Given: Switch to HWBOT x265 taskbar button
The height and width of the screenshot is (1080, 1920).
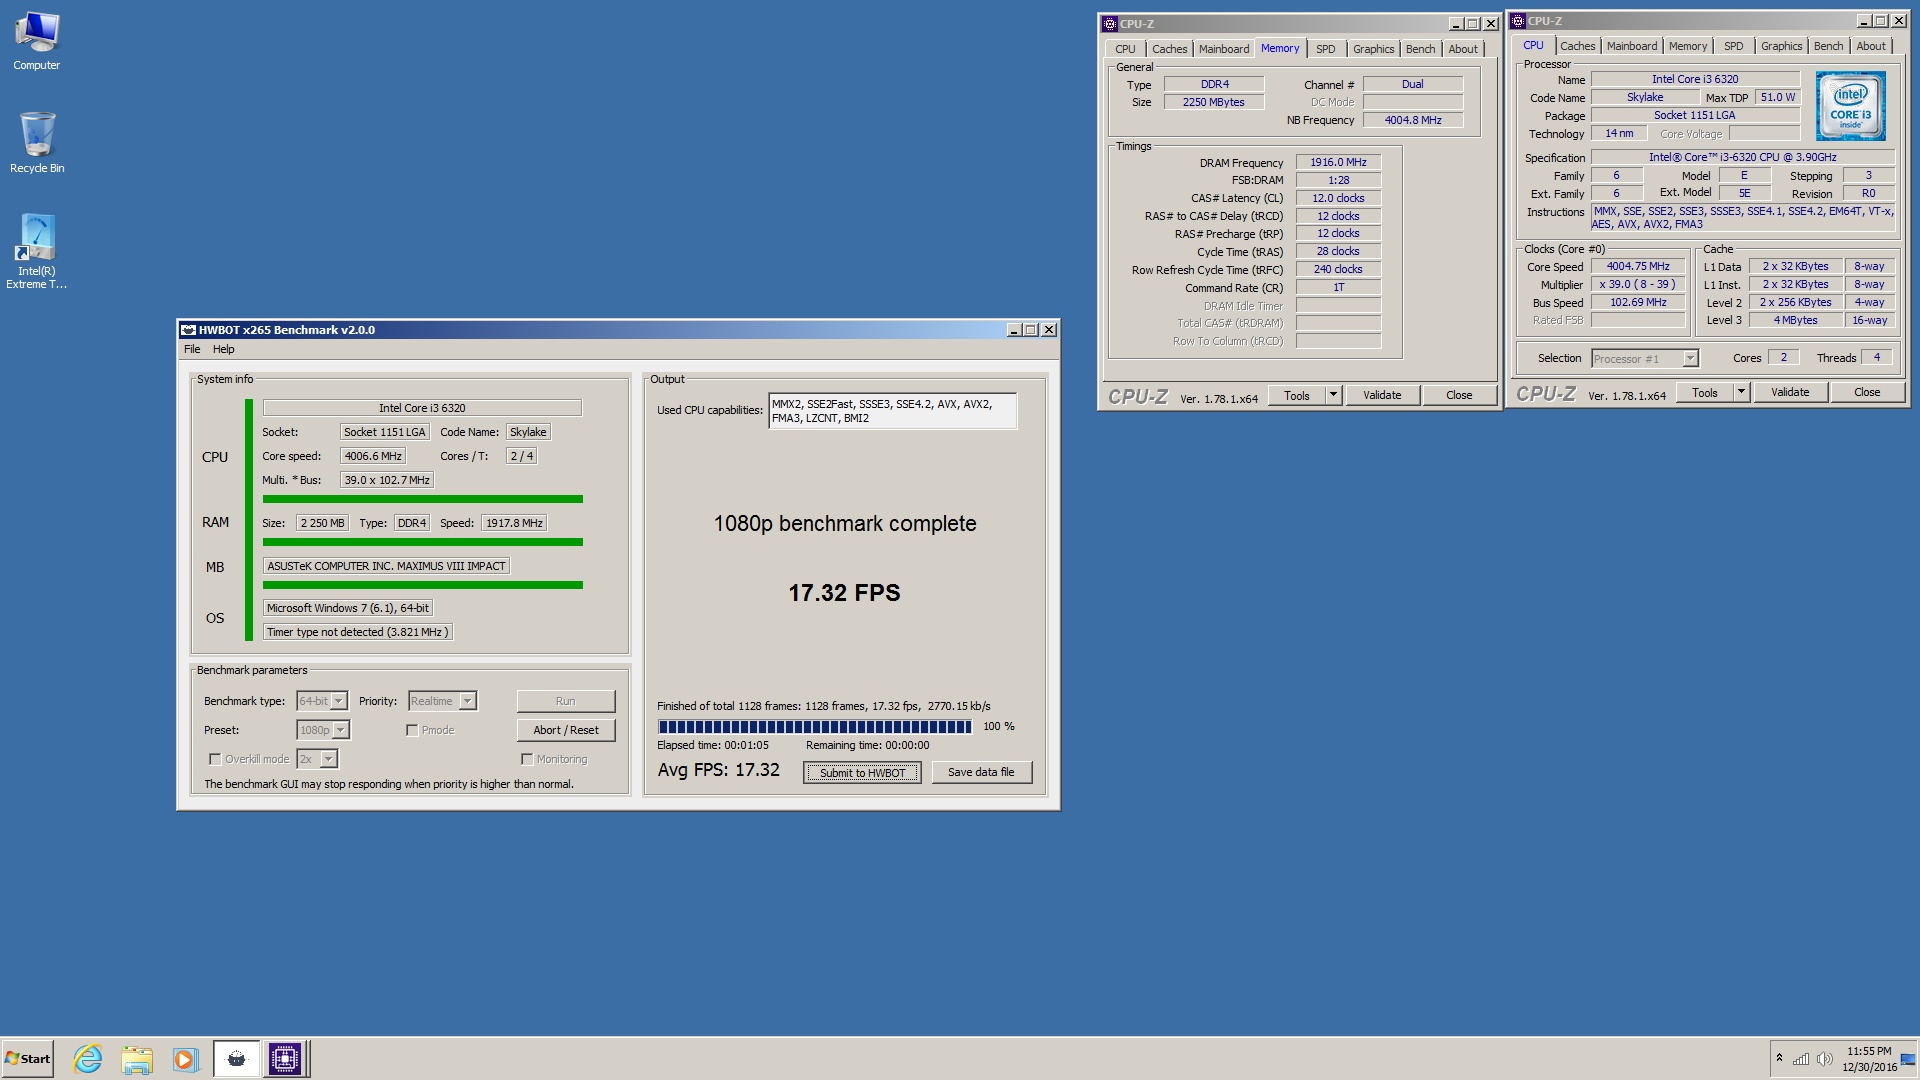Looking at the screenshot, I should pos(237,1059).
